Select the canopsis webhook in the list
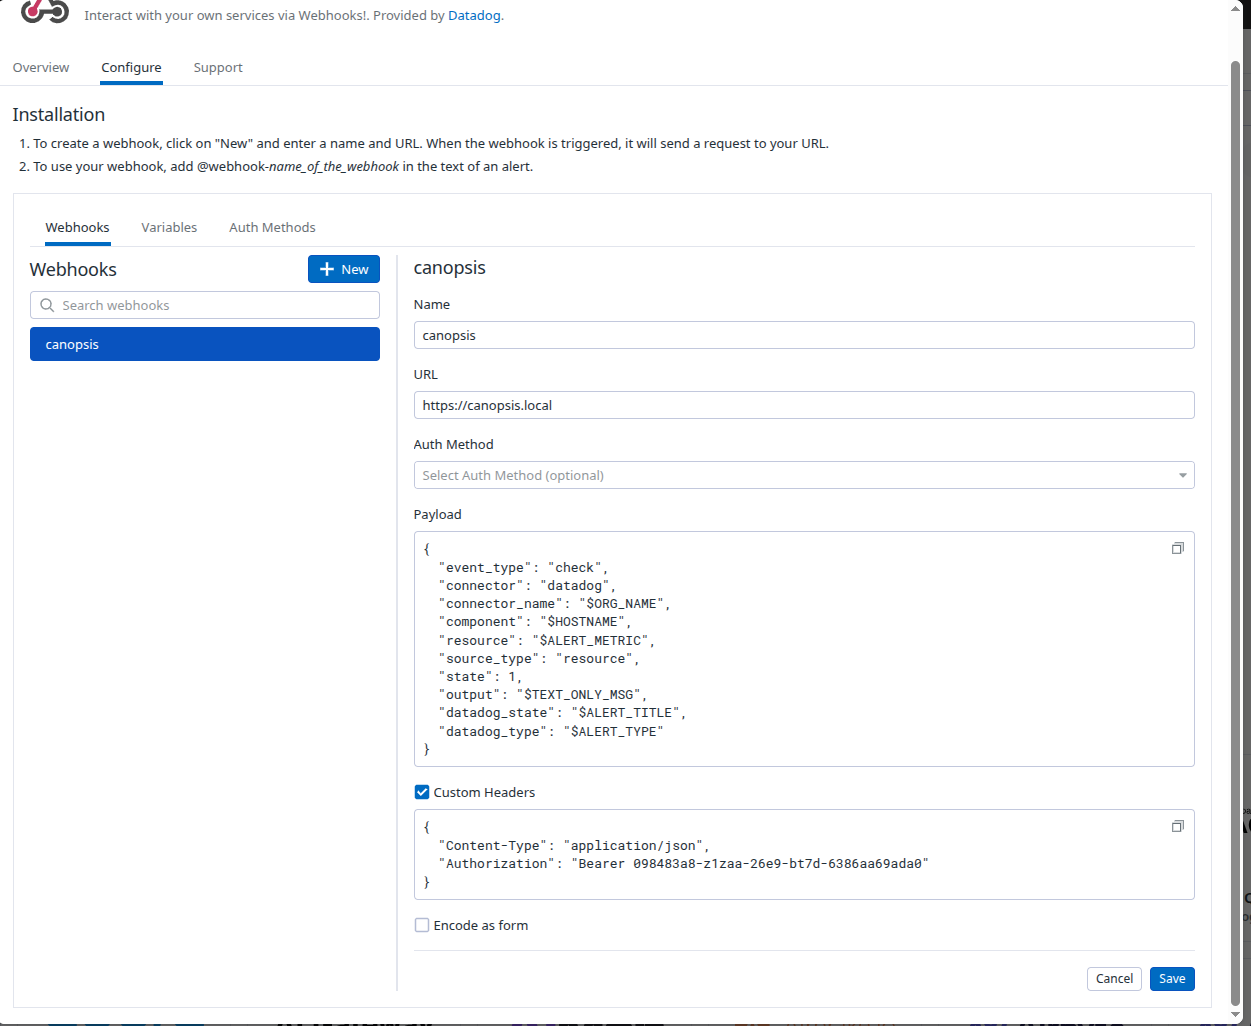1251x1026 pixels. (x=205, y=344)
